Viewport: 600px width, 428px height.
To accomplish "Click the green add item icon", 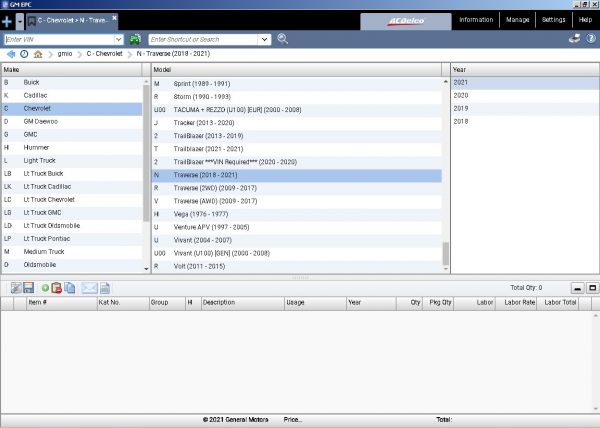I will point(45,288).
